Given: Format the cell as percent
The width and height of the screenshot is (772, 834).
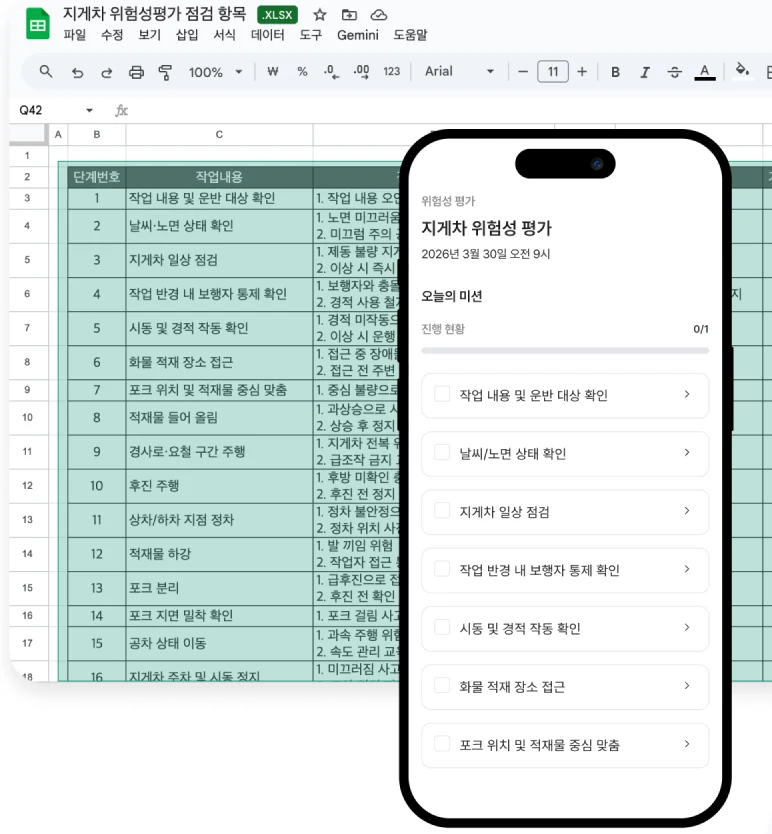Looking at the screenshot, I should [x=302, y=71].
